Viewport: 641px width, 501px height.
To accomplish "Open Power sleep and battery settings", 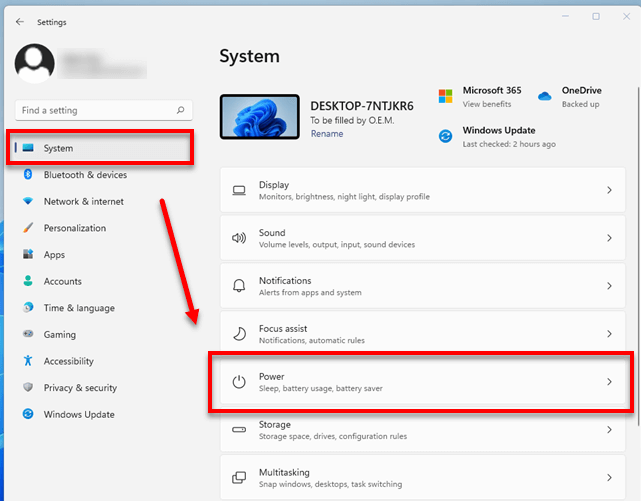I will (423, 382).
